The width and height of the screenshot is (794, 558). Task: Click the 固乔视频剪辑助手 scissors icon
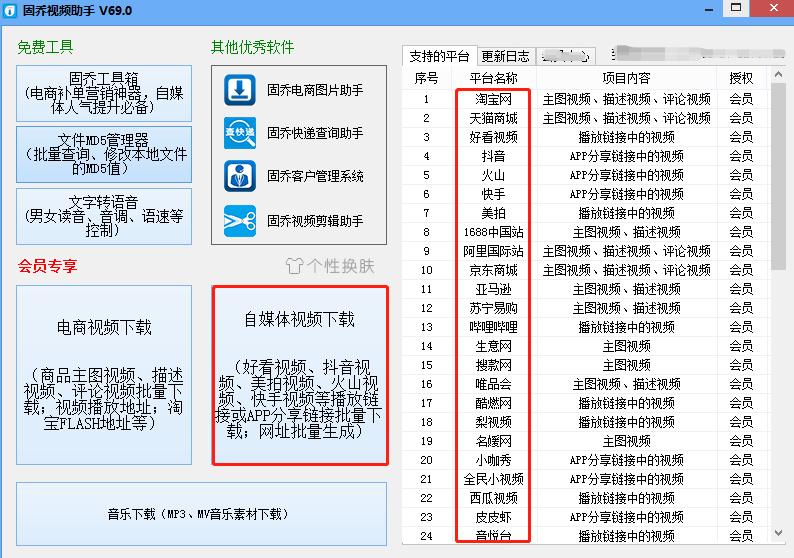[240, 221]
